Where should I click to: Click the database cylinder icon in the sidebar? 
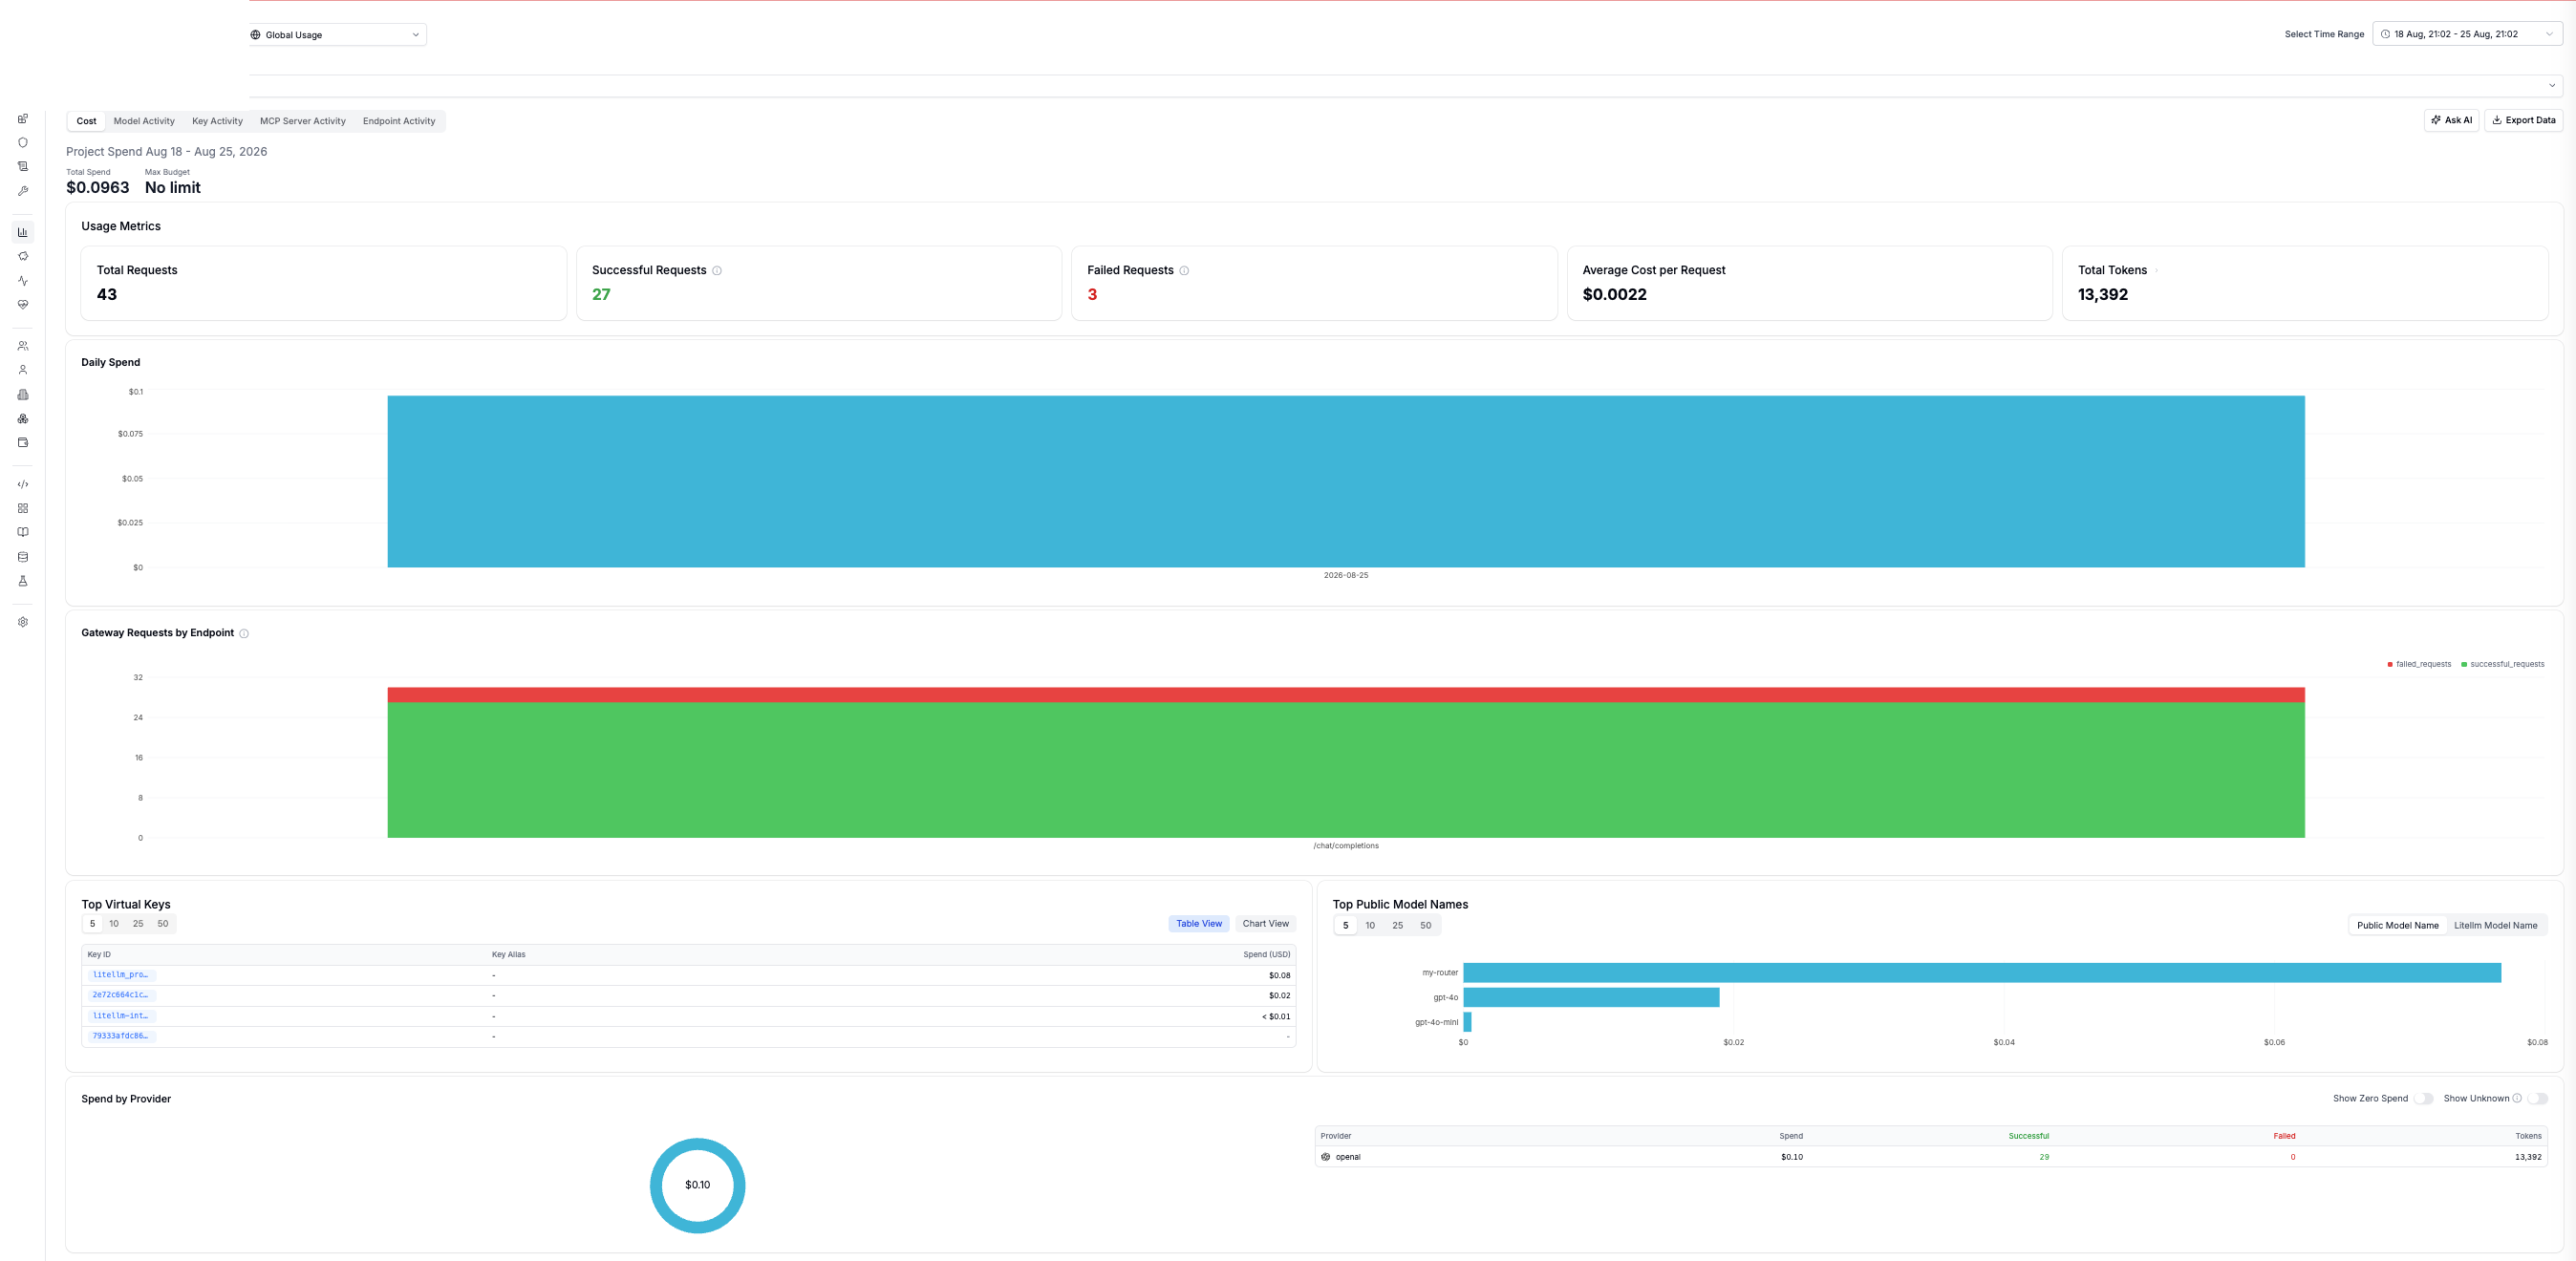(23, 557)
